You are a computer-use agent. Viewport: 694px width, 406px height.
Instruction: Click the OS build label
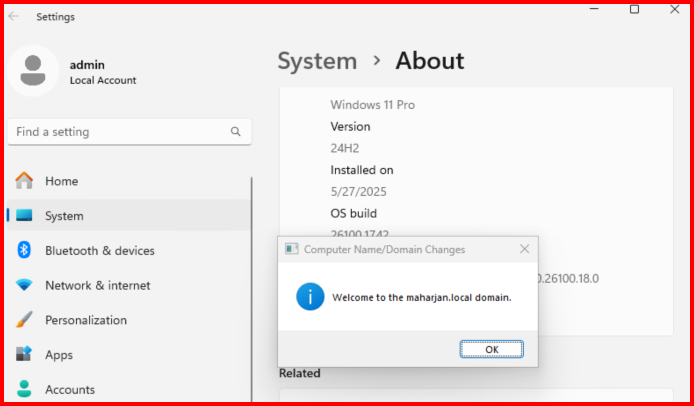tap(354, 213)
